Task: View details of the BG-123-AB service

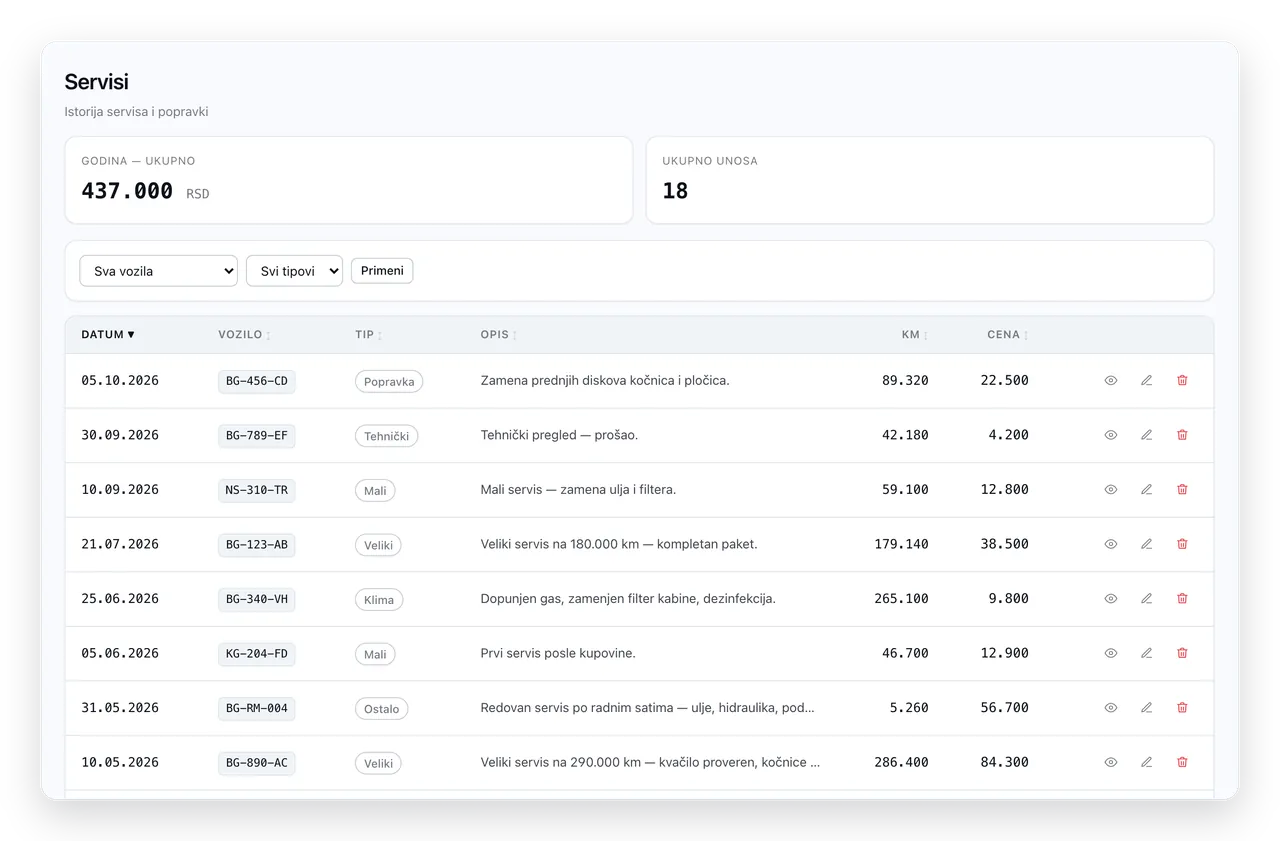Action: pos(1110,544)
